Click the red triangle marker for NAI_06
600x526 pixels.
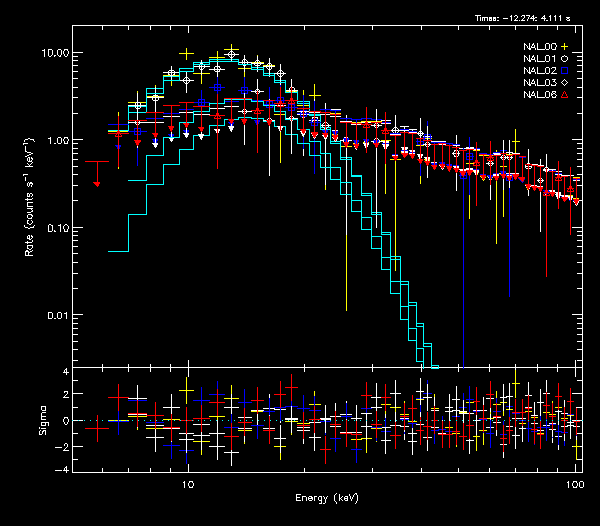tap(565, 94)
